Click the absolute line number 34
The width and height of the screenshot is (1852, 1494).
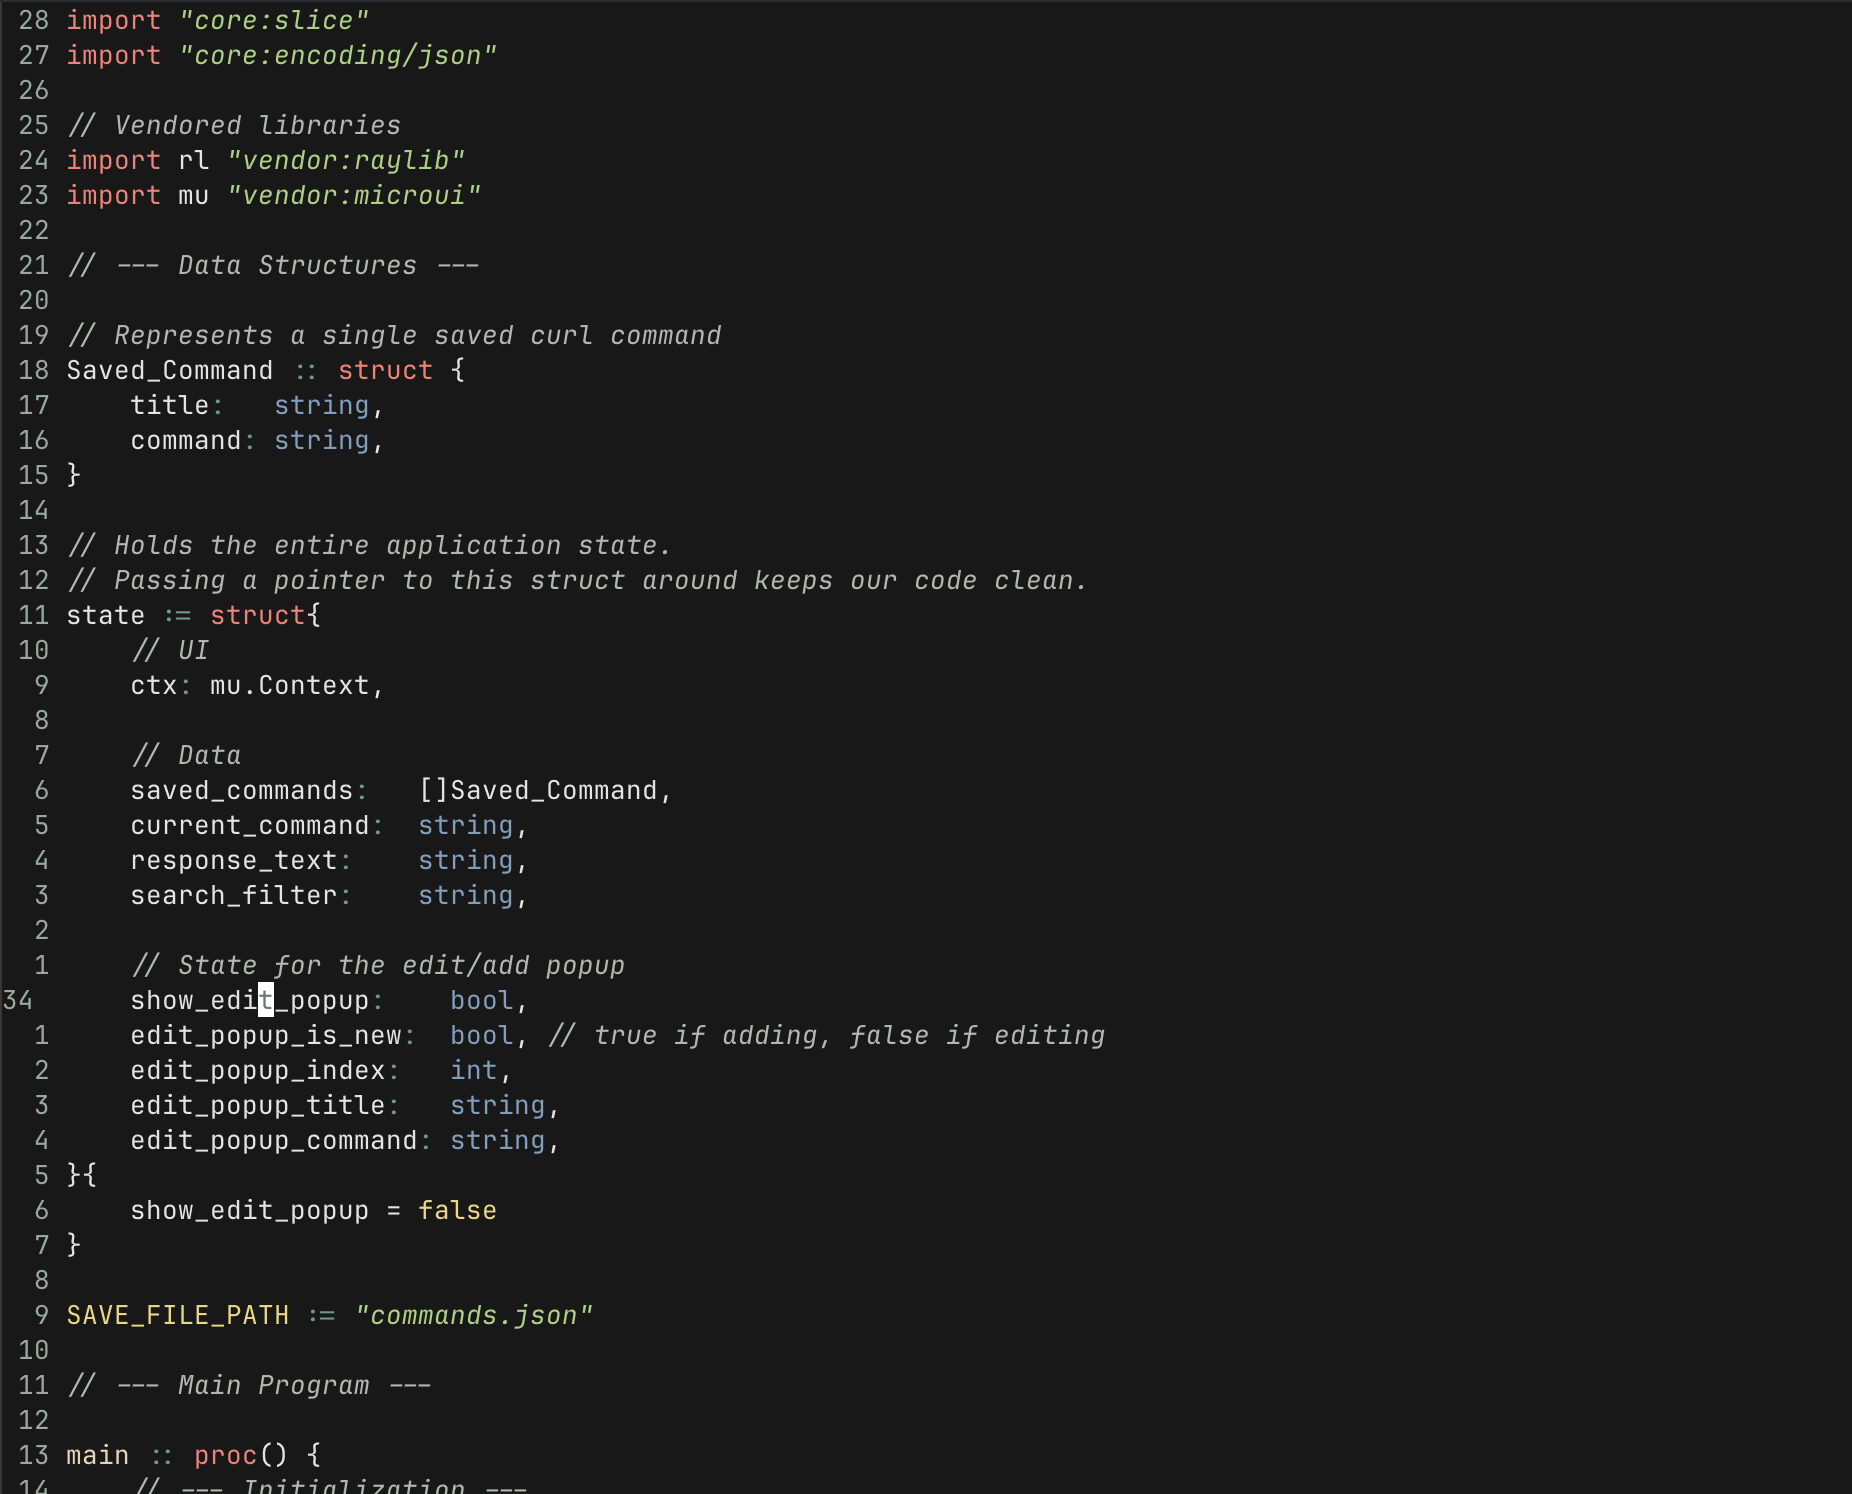(18, 1000)
